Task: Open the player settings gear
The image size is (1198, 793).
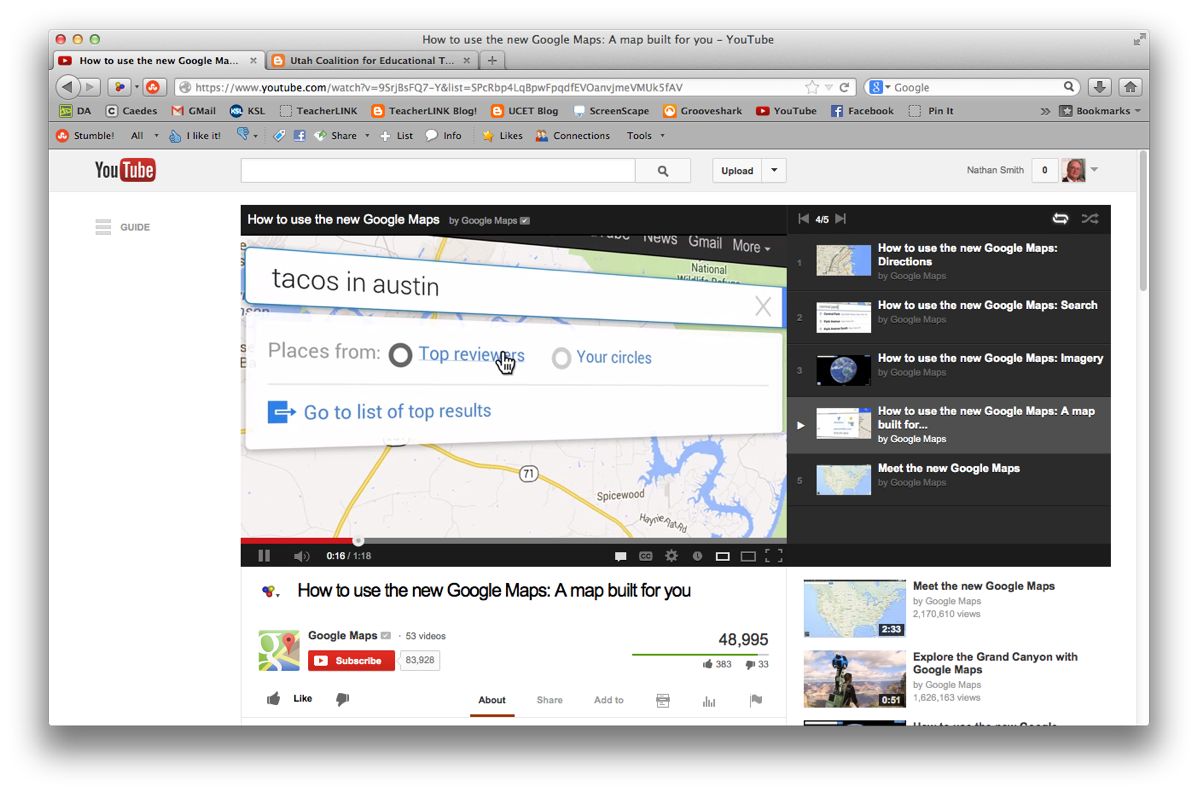Action: 672,555
